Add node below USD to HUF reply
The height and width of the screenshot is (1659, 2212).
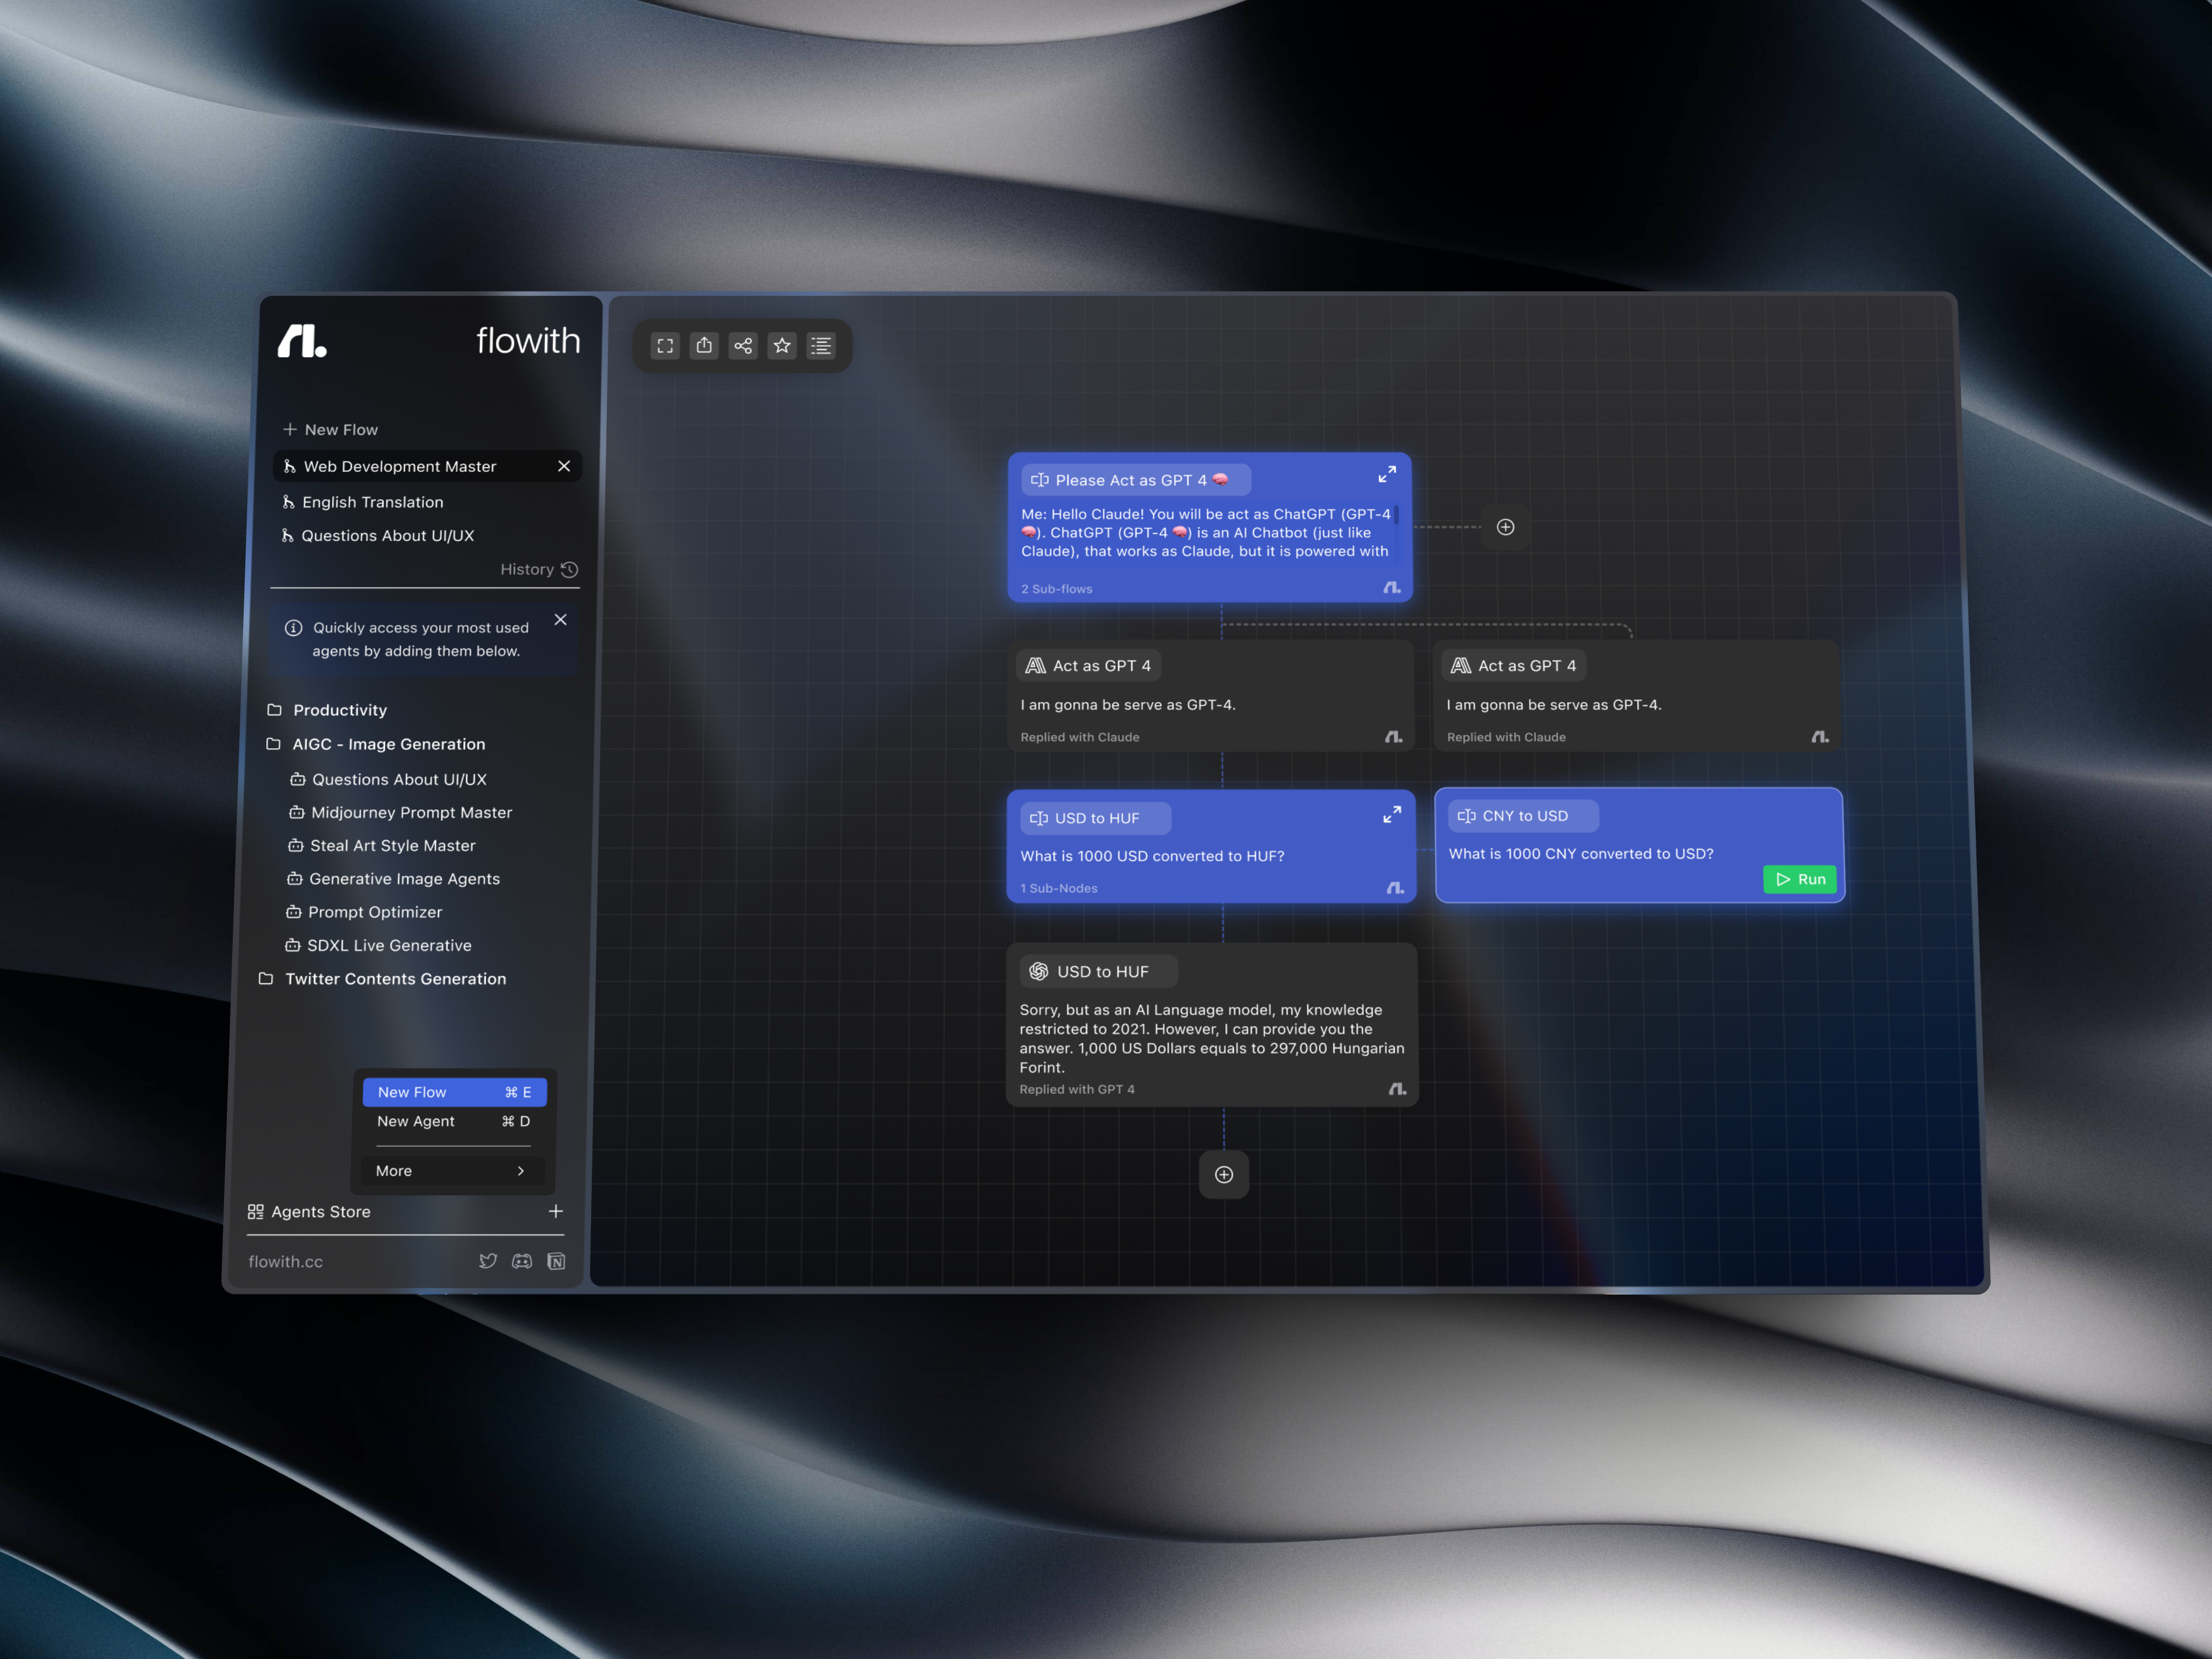1224,1175
